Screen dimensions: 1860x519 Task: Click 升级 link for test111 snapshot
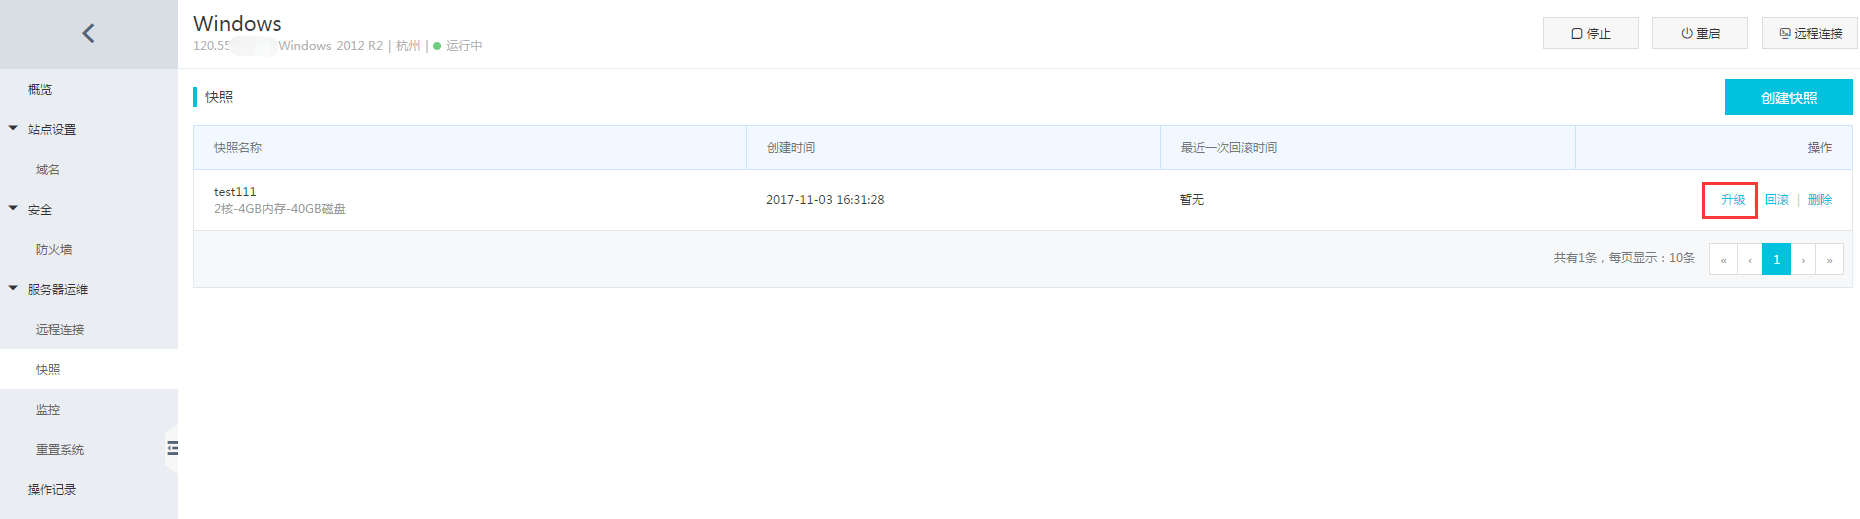[x=1732, y=200]
